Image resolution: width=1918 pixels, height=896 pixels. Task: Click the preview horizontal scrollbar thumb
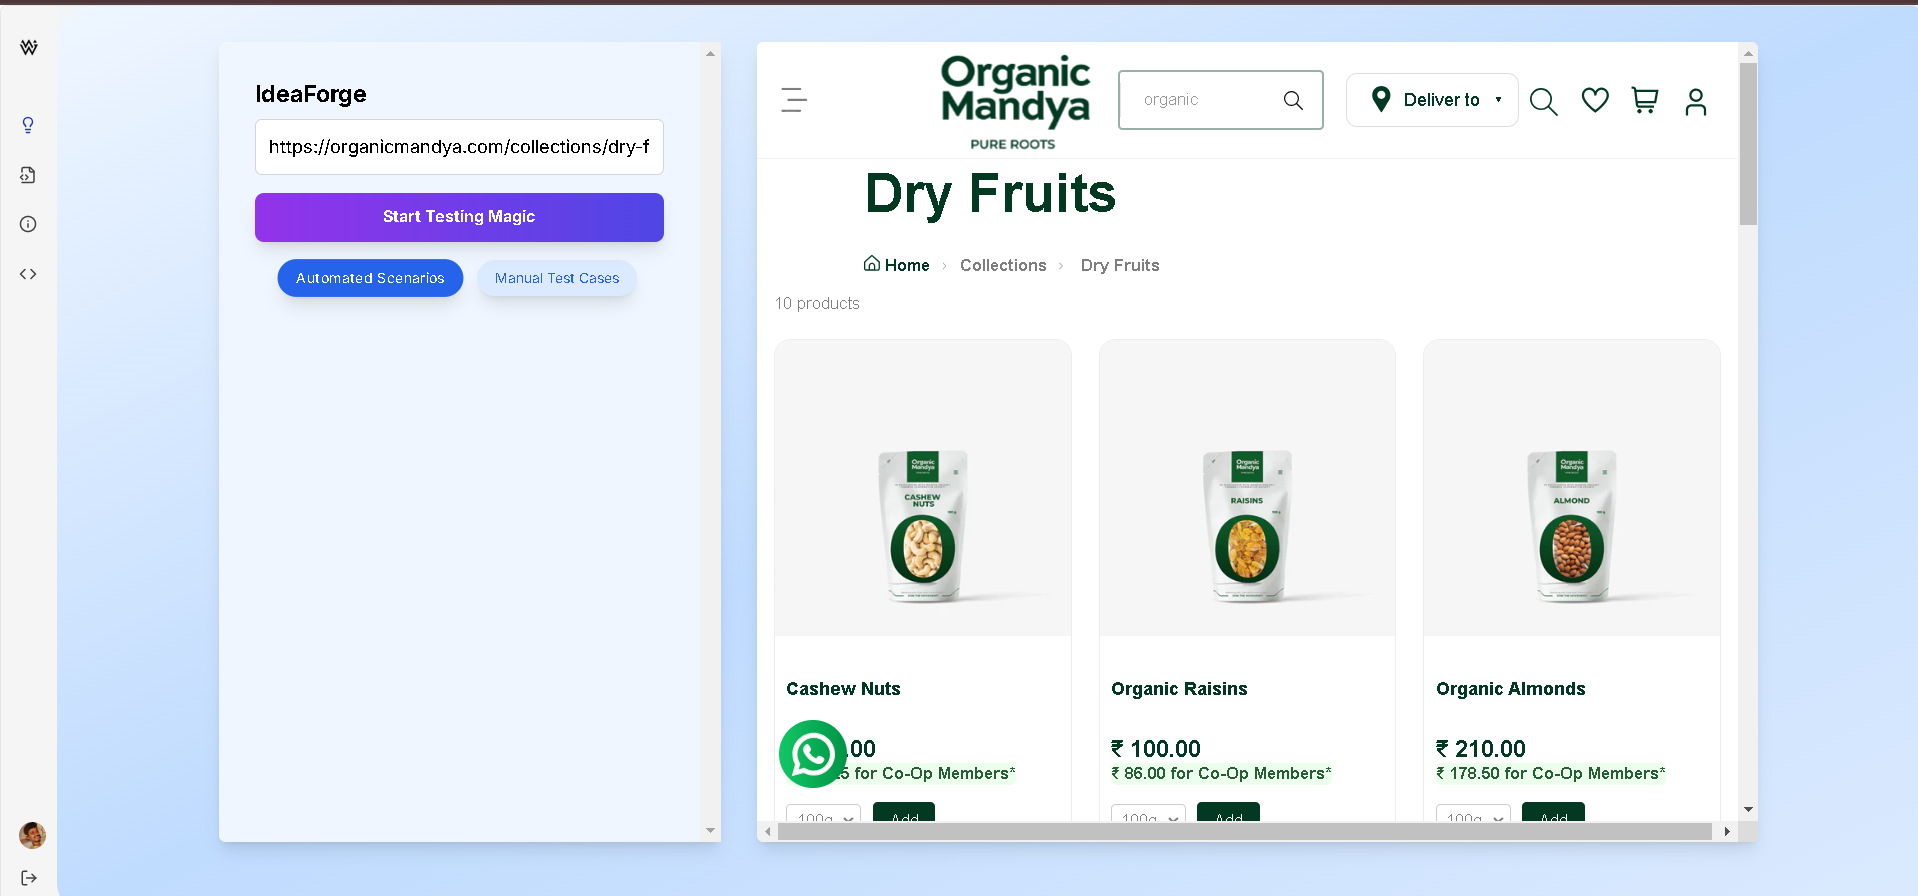(x=1245, y=831)
